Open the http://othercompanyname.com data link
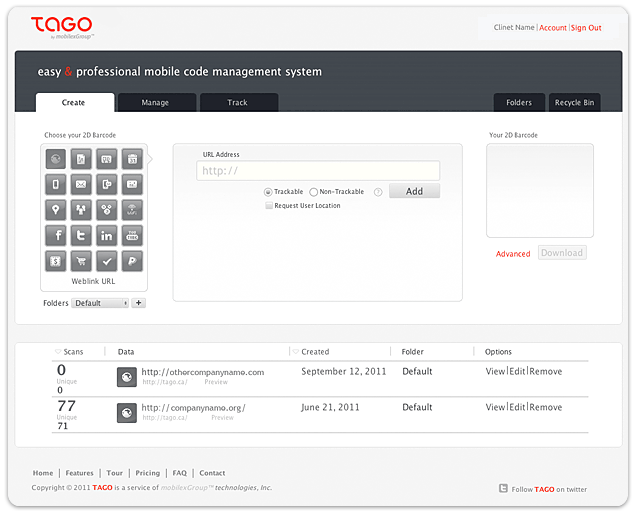The width and height of the screenshot is (634, 515). (x=203, y=372)
